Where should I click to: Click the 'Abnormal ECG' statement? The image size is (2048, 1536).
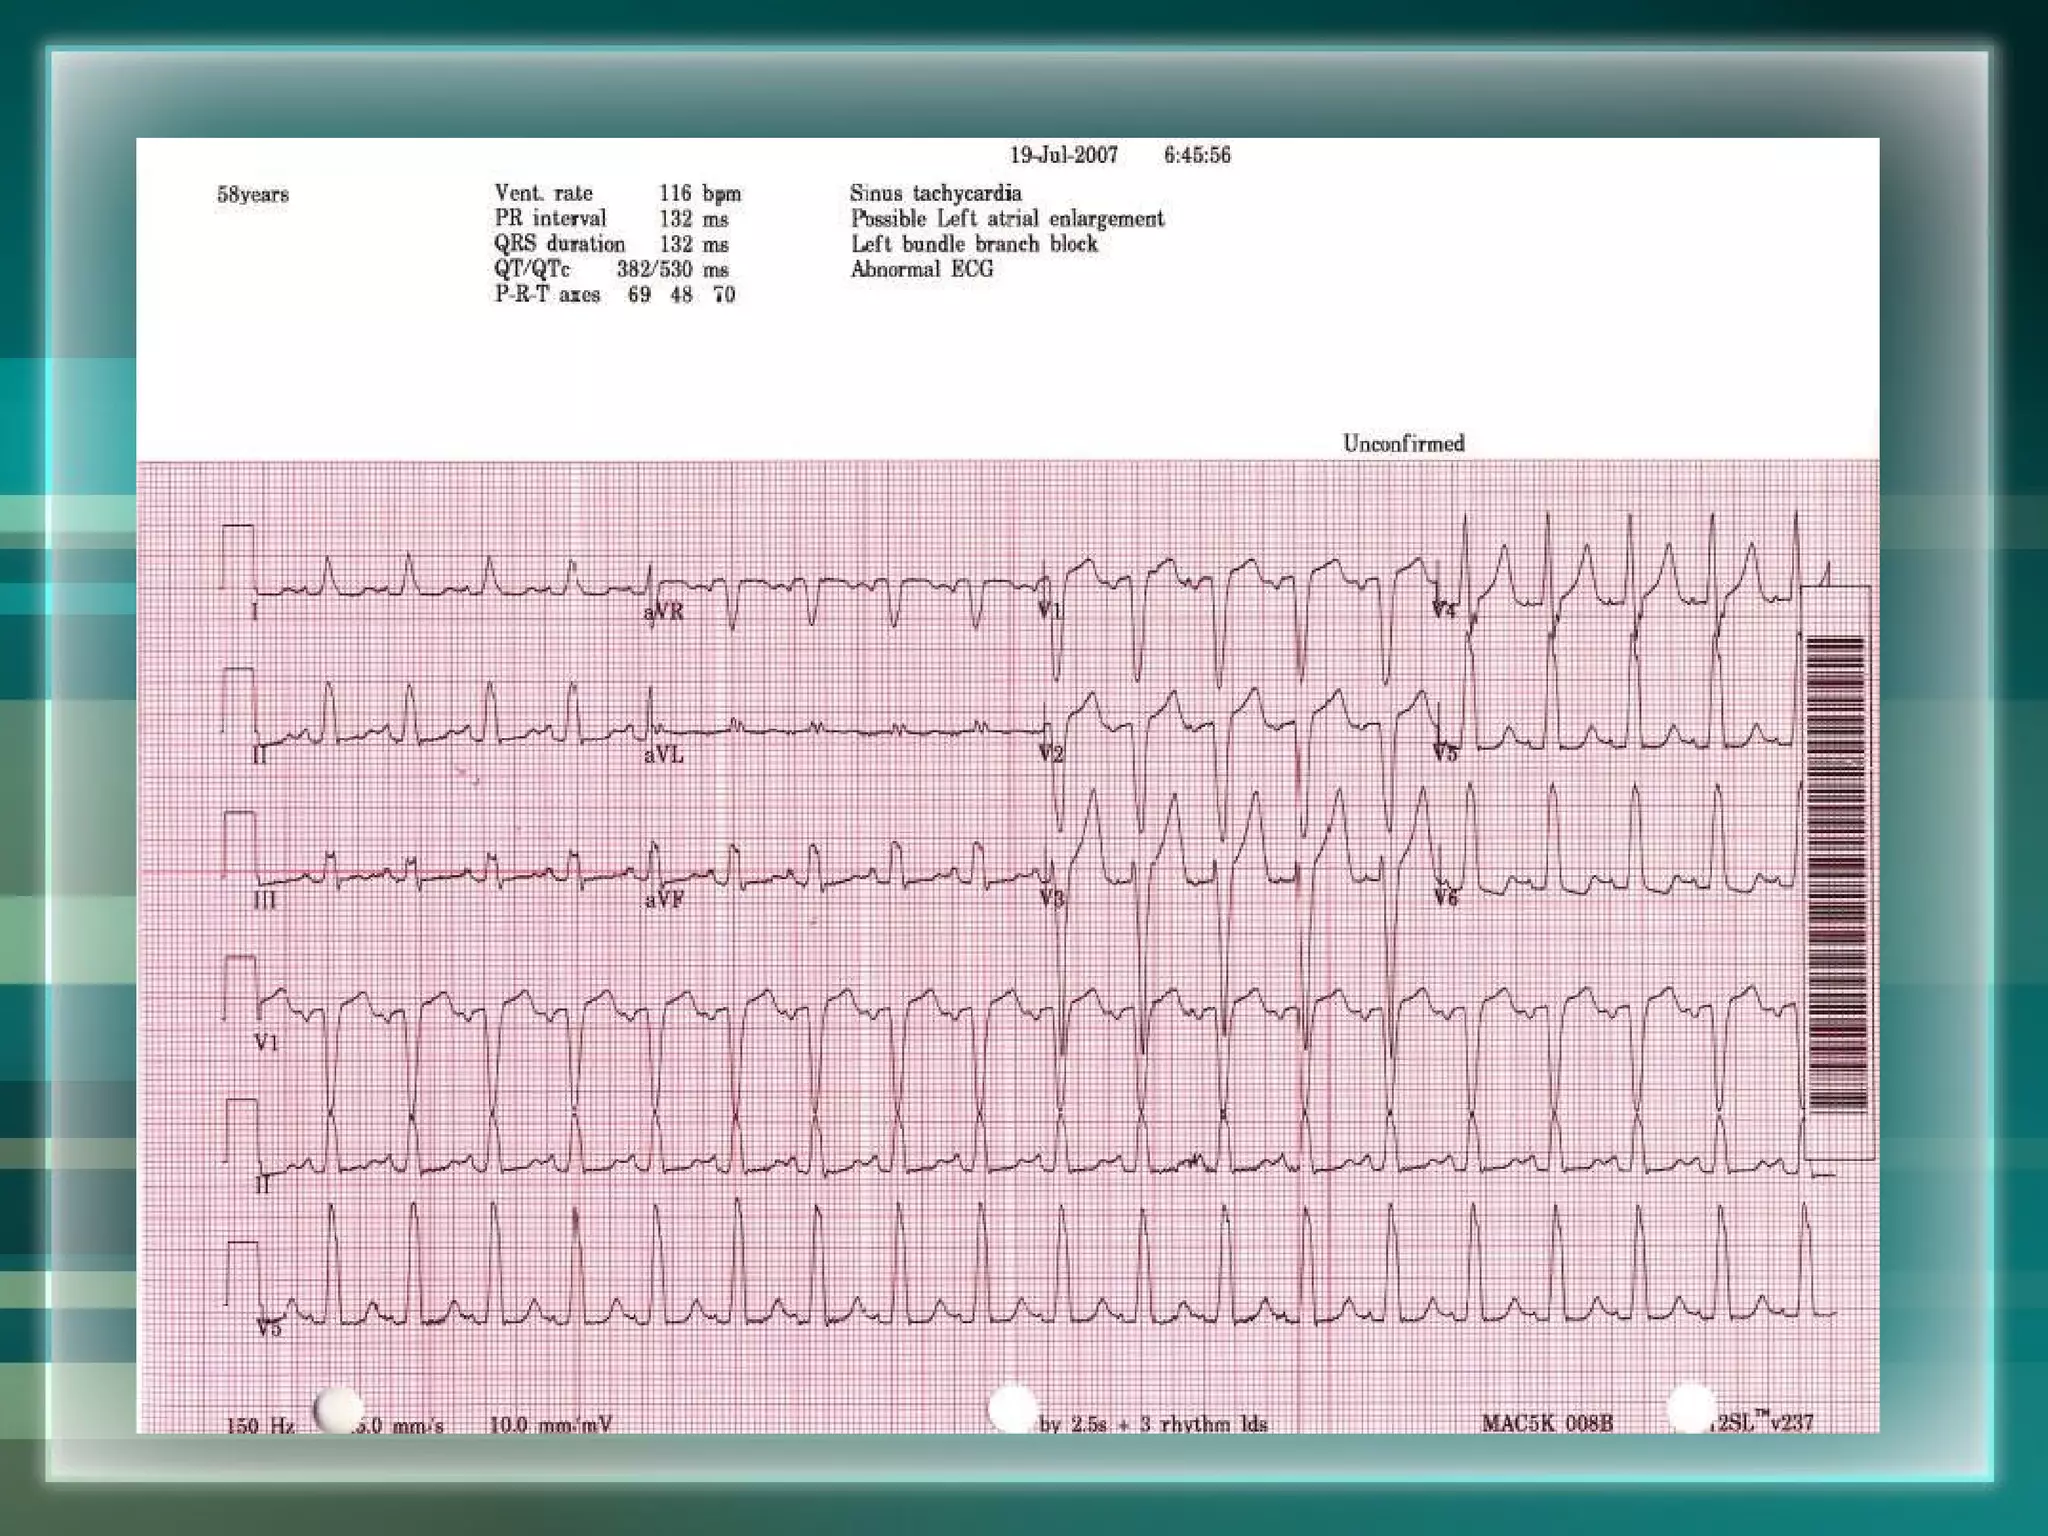(x=922, y=269)
